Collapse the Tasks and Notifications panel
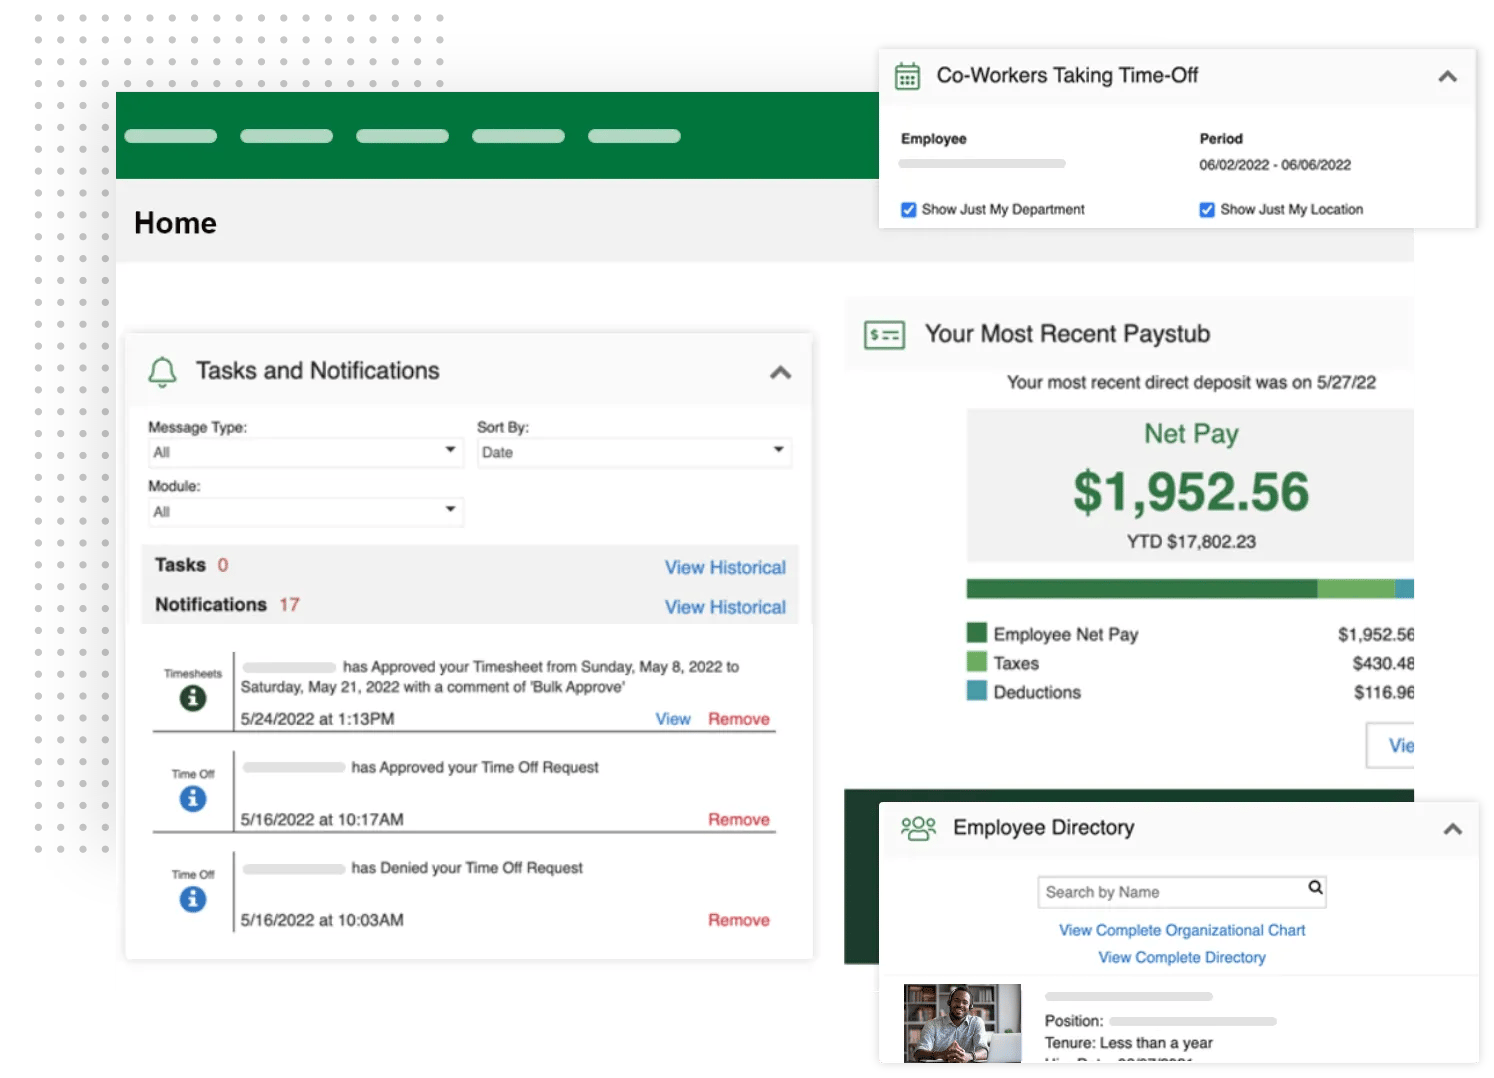1494x1078 pixels. tap(780, 372)
